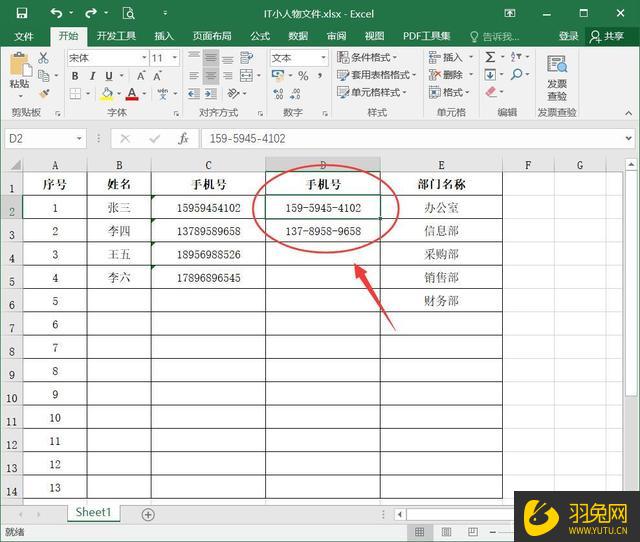Click Insert cells (插入) button
Image resolution: width=640 pixels, height=542 pixels.
pos(446,58)
